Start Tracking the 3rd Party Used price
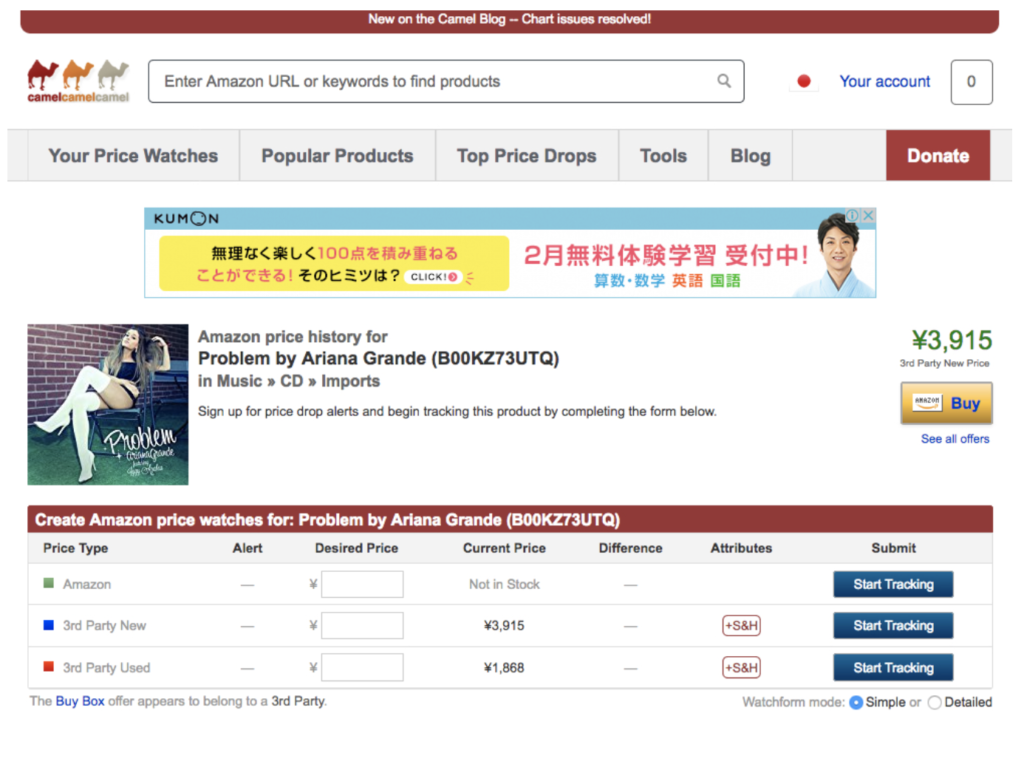 click(893, 668)
